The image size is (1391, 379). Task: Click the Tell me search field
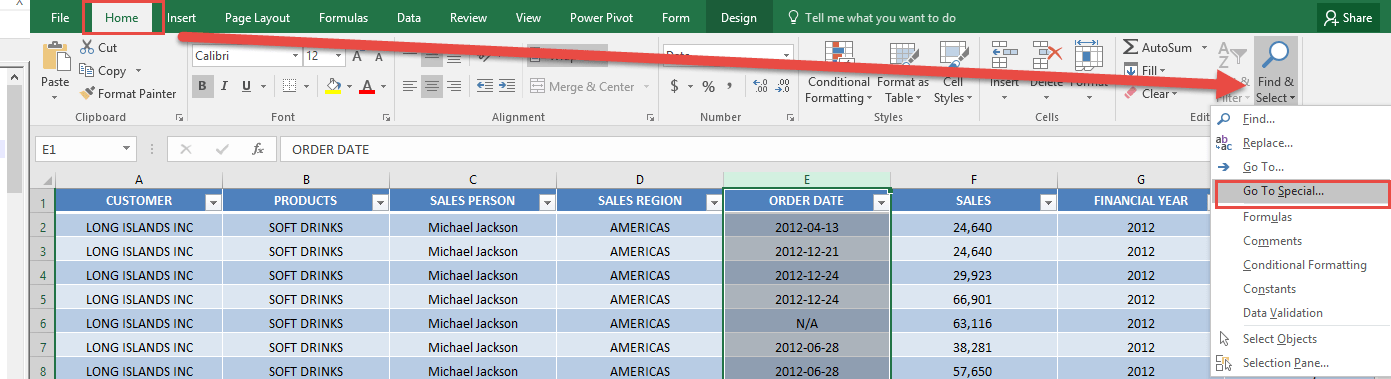coord(872,18)
